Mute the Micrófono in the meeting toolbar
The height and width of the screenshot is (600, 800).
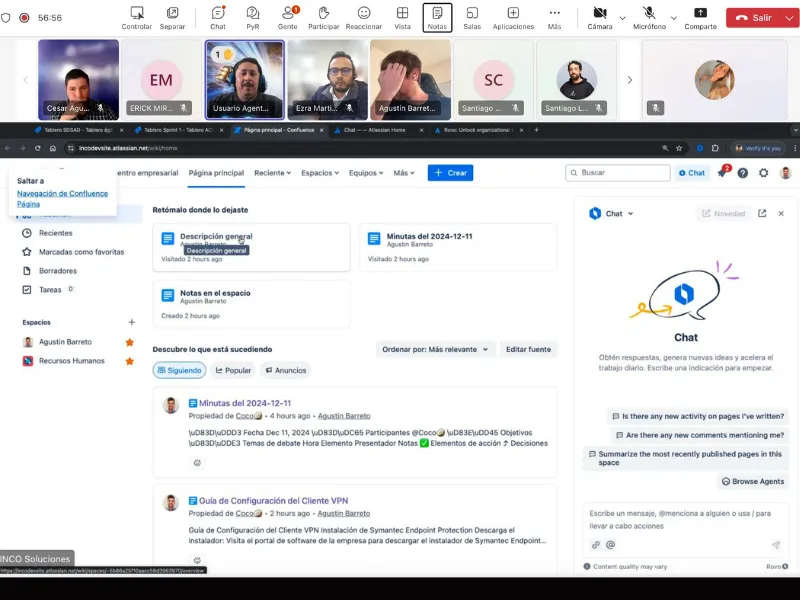pos(651,13)
